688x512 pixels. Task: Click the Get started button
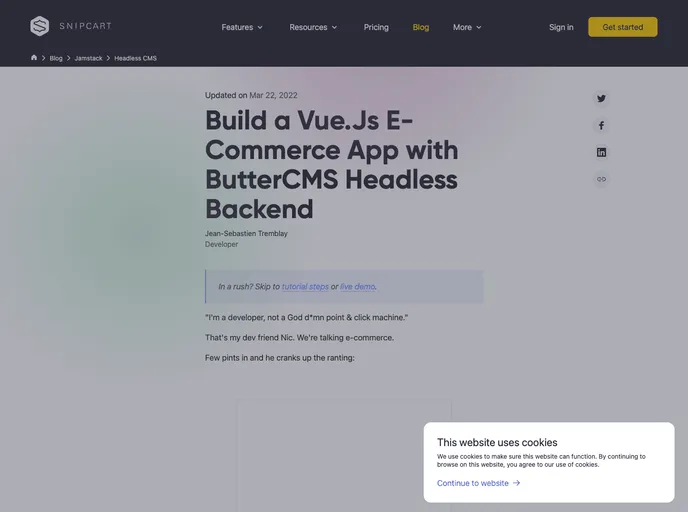point(623,27)
